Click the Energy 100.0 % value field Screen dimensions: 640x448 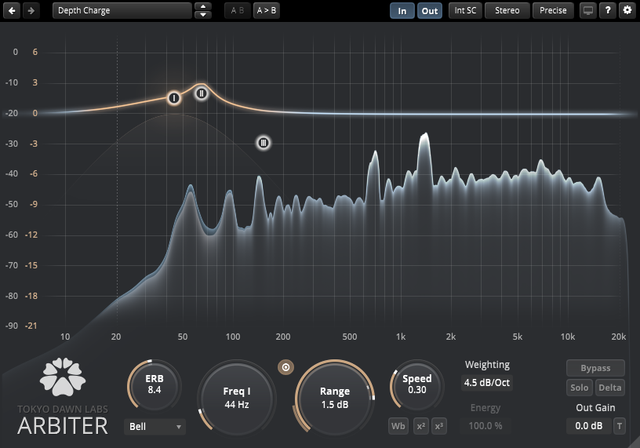[485, 426]
